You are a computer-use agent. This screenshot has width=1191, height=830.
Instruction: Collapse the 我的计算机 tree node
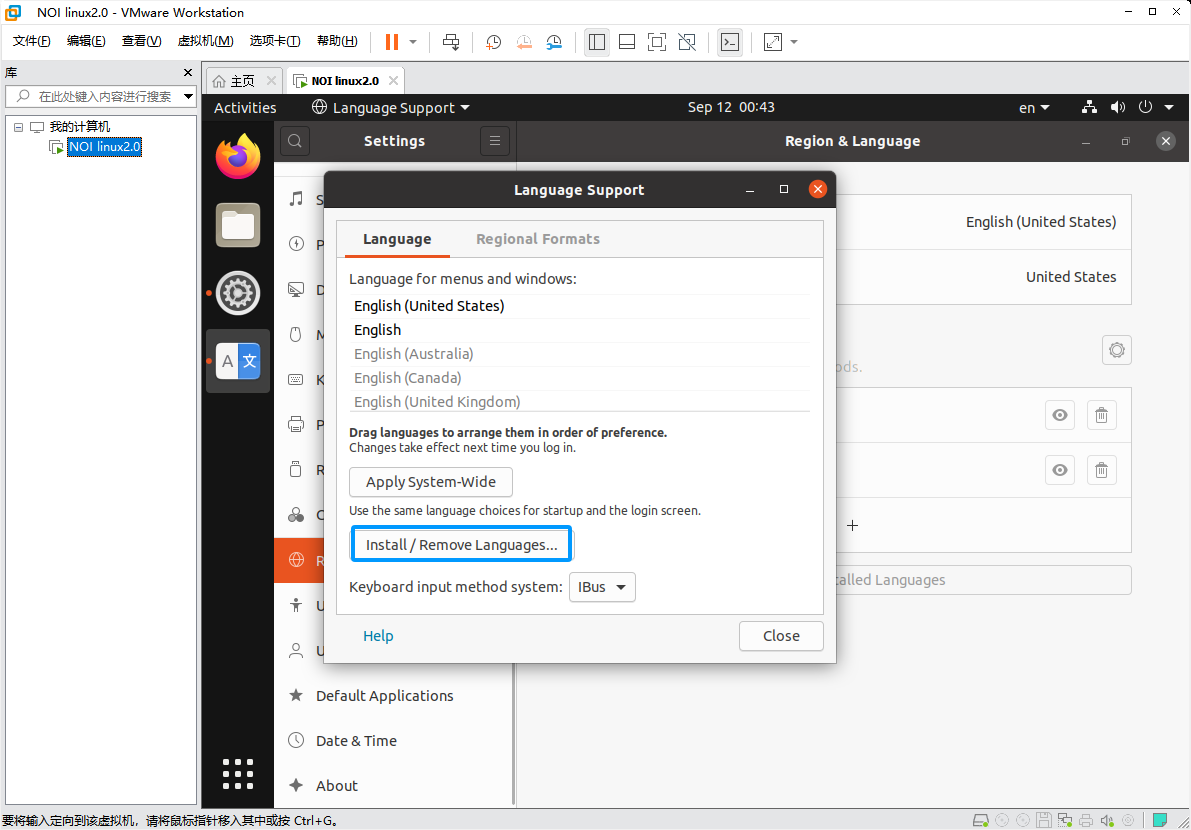coord(18,127)
